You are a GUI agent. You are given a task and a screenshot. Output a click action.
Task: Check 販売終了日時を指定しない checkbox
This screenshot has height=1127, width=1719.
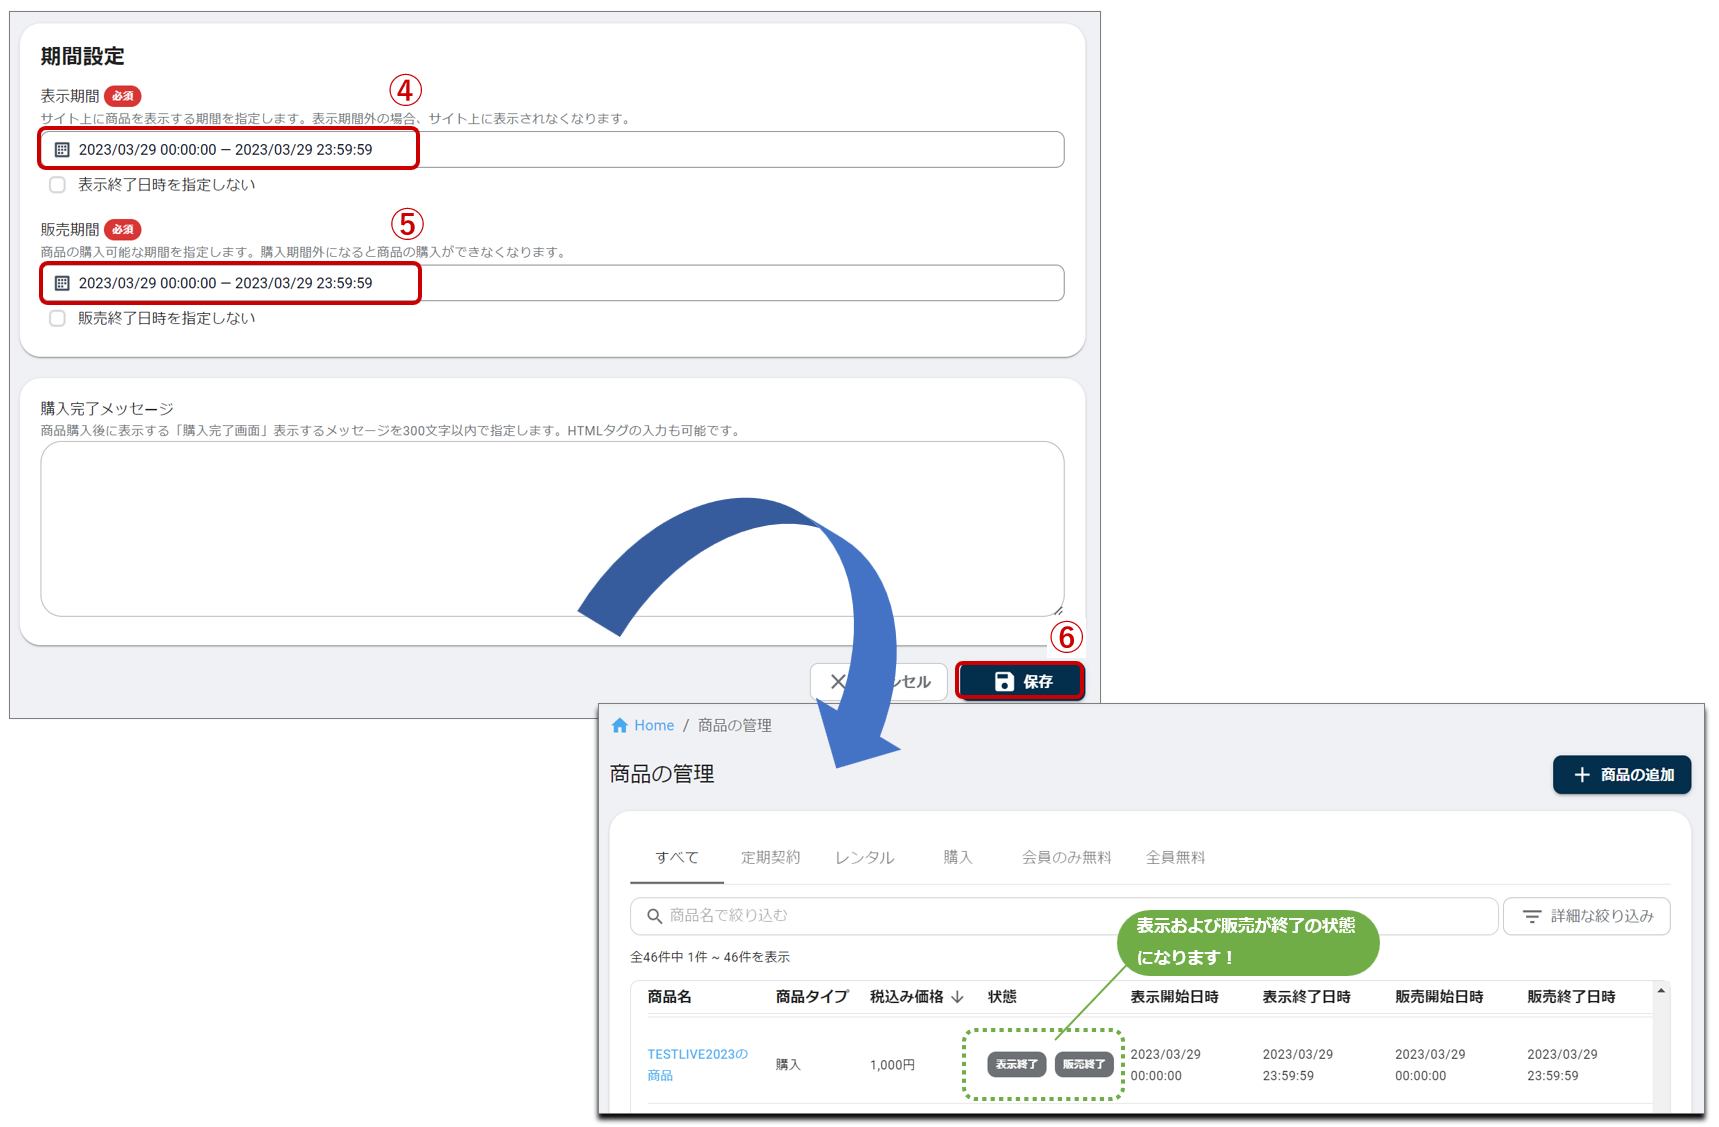click(x=57, y=318)
